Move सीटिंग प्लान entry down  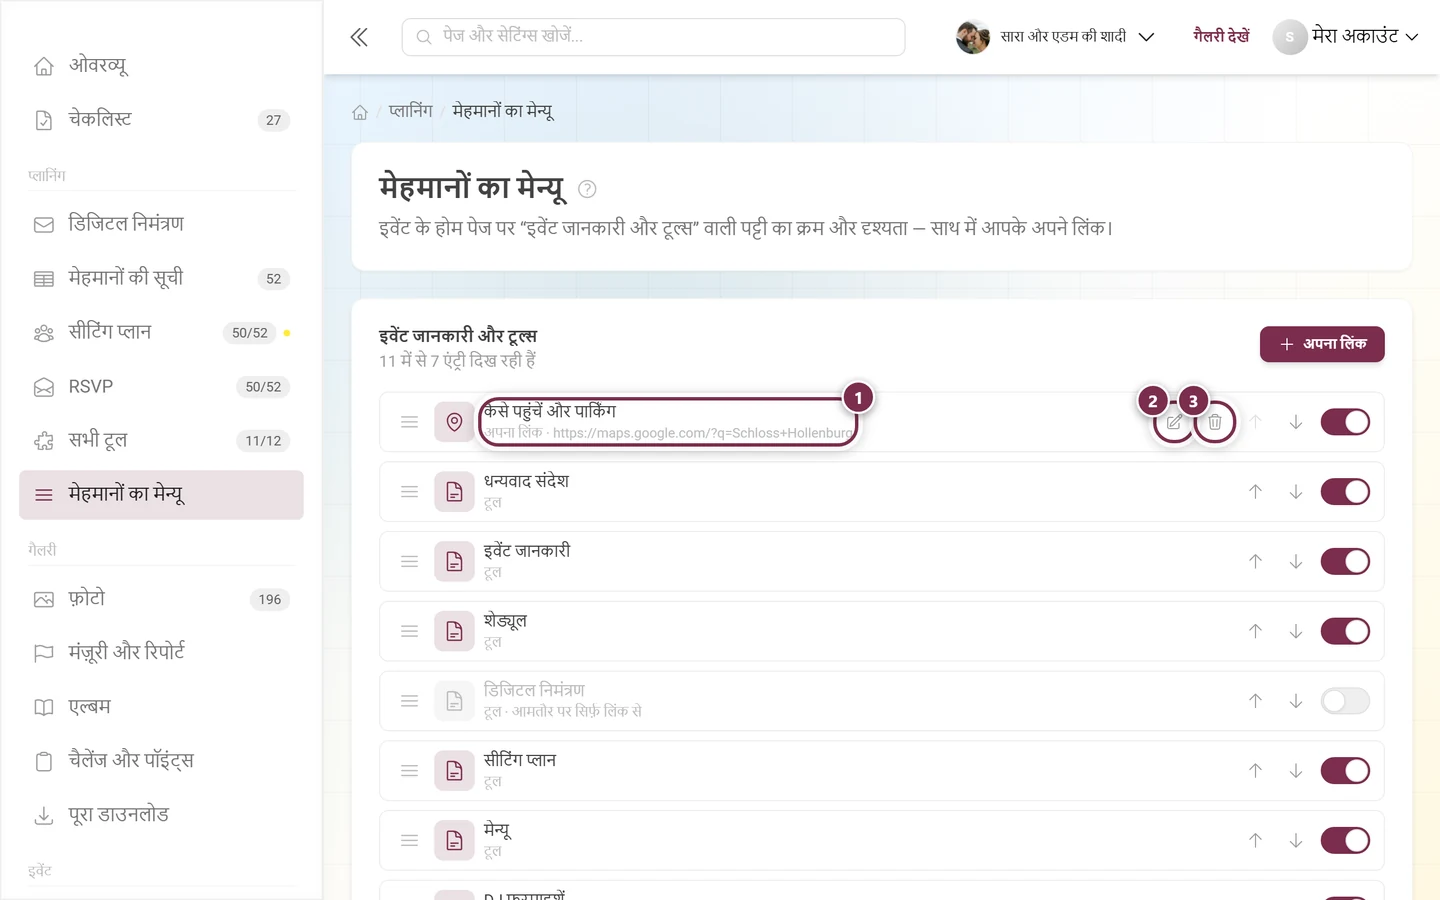point(1296,771)
